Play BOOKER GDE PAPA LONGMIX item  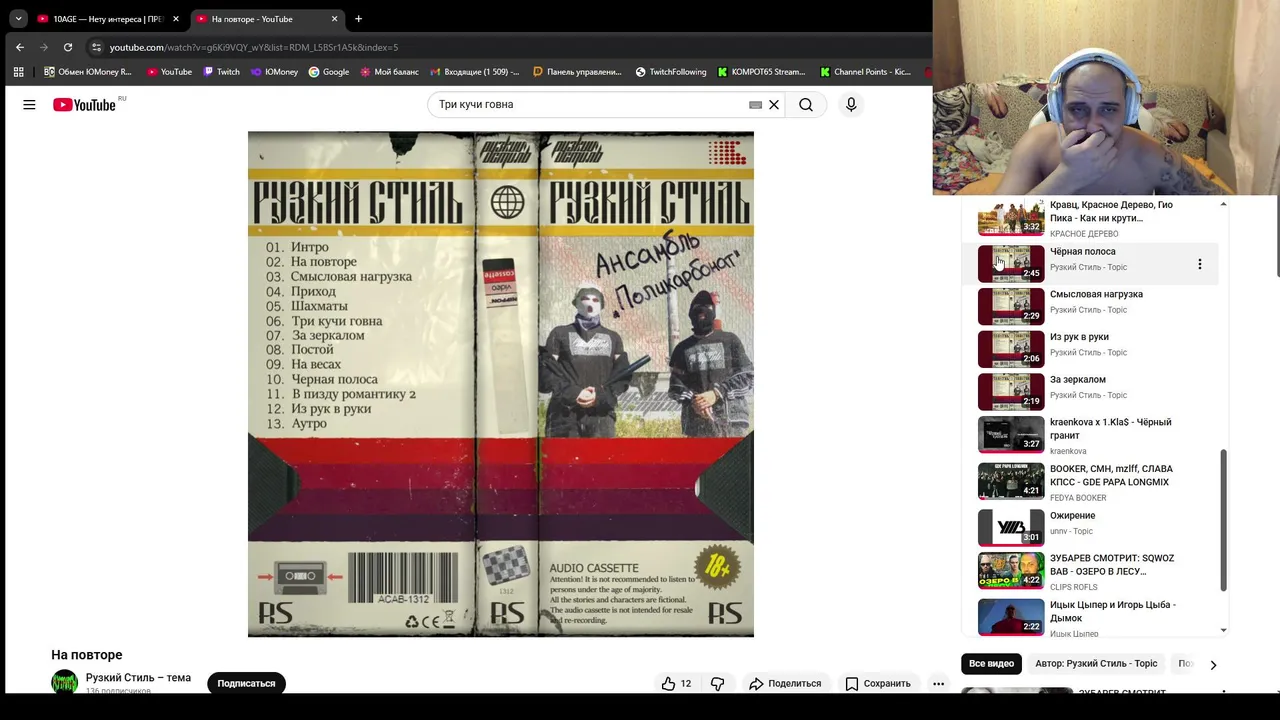pyautogui.click(x=1090, y=482)
